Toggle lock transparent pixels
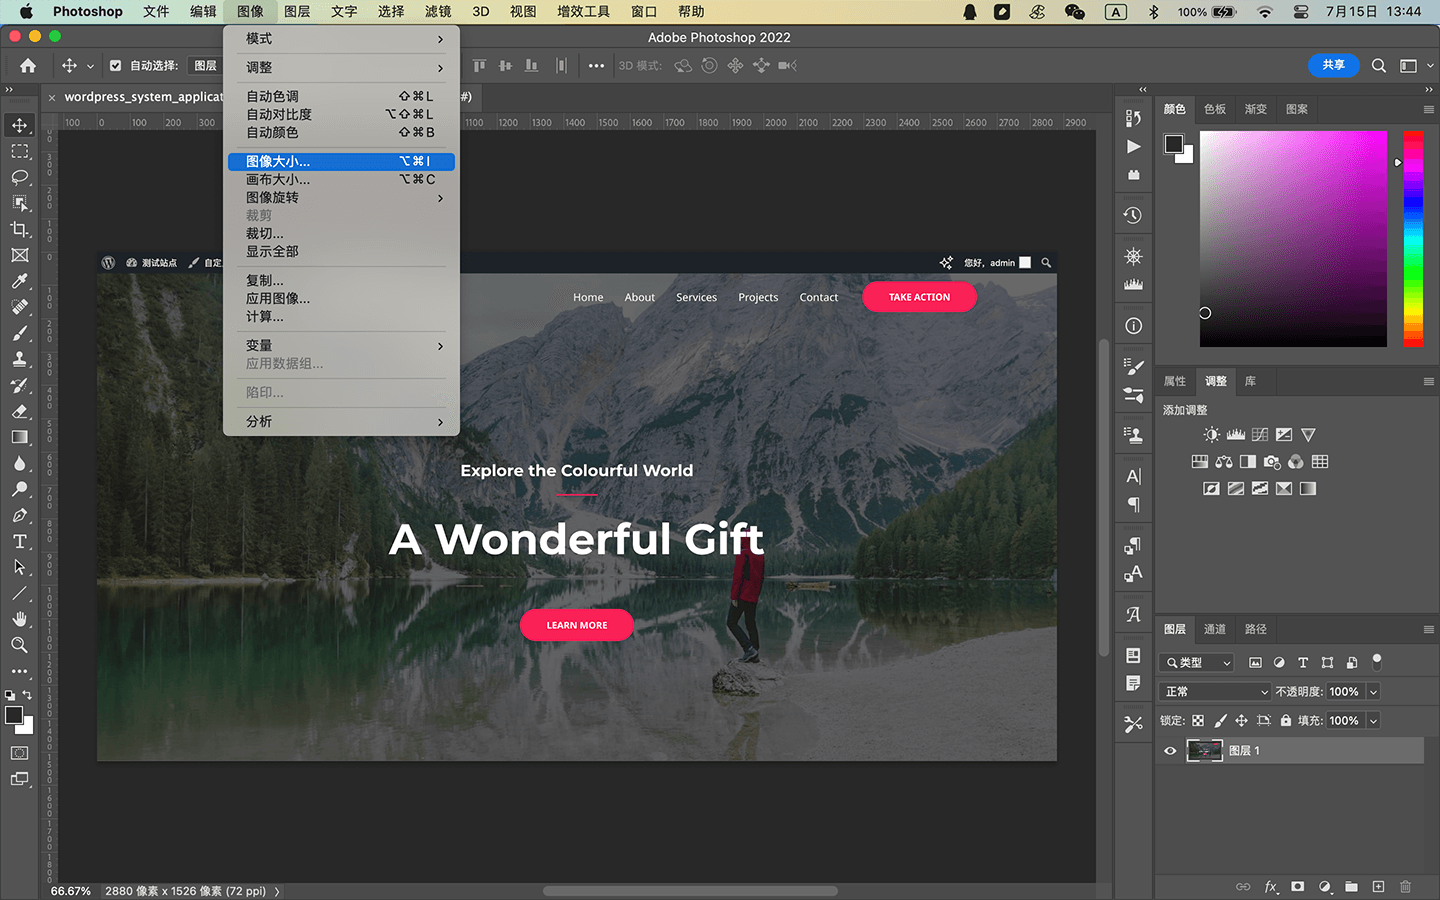Viewport: 1440px width, 900px height. click(x=1198, y=720)
